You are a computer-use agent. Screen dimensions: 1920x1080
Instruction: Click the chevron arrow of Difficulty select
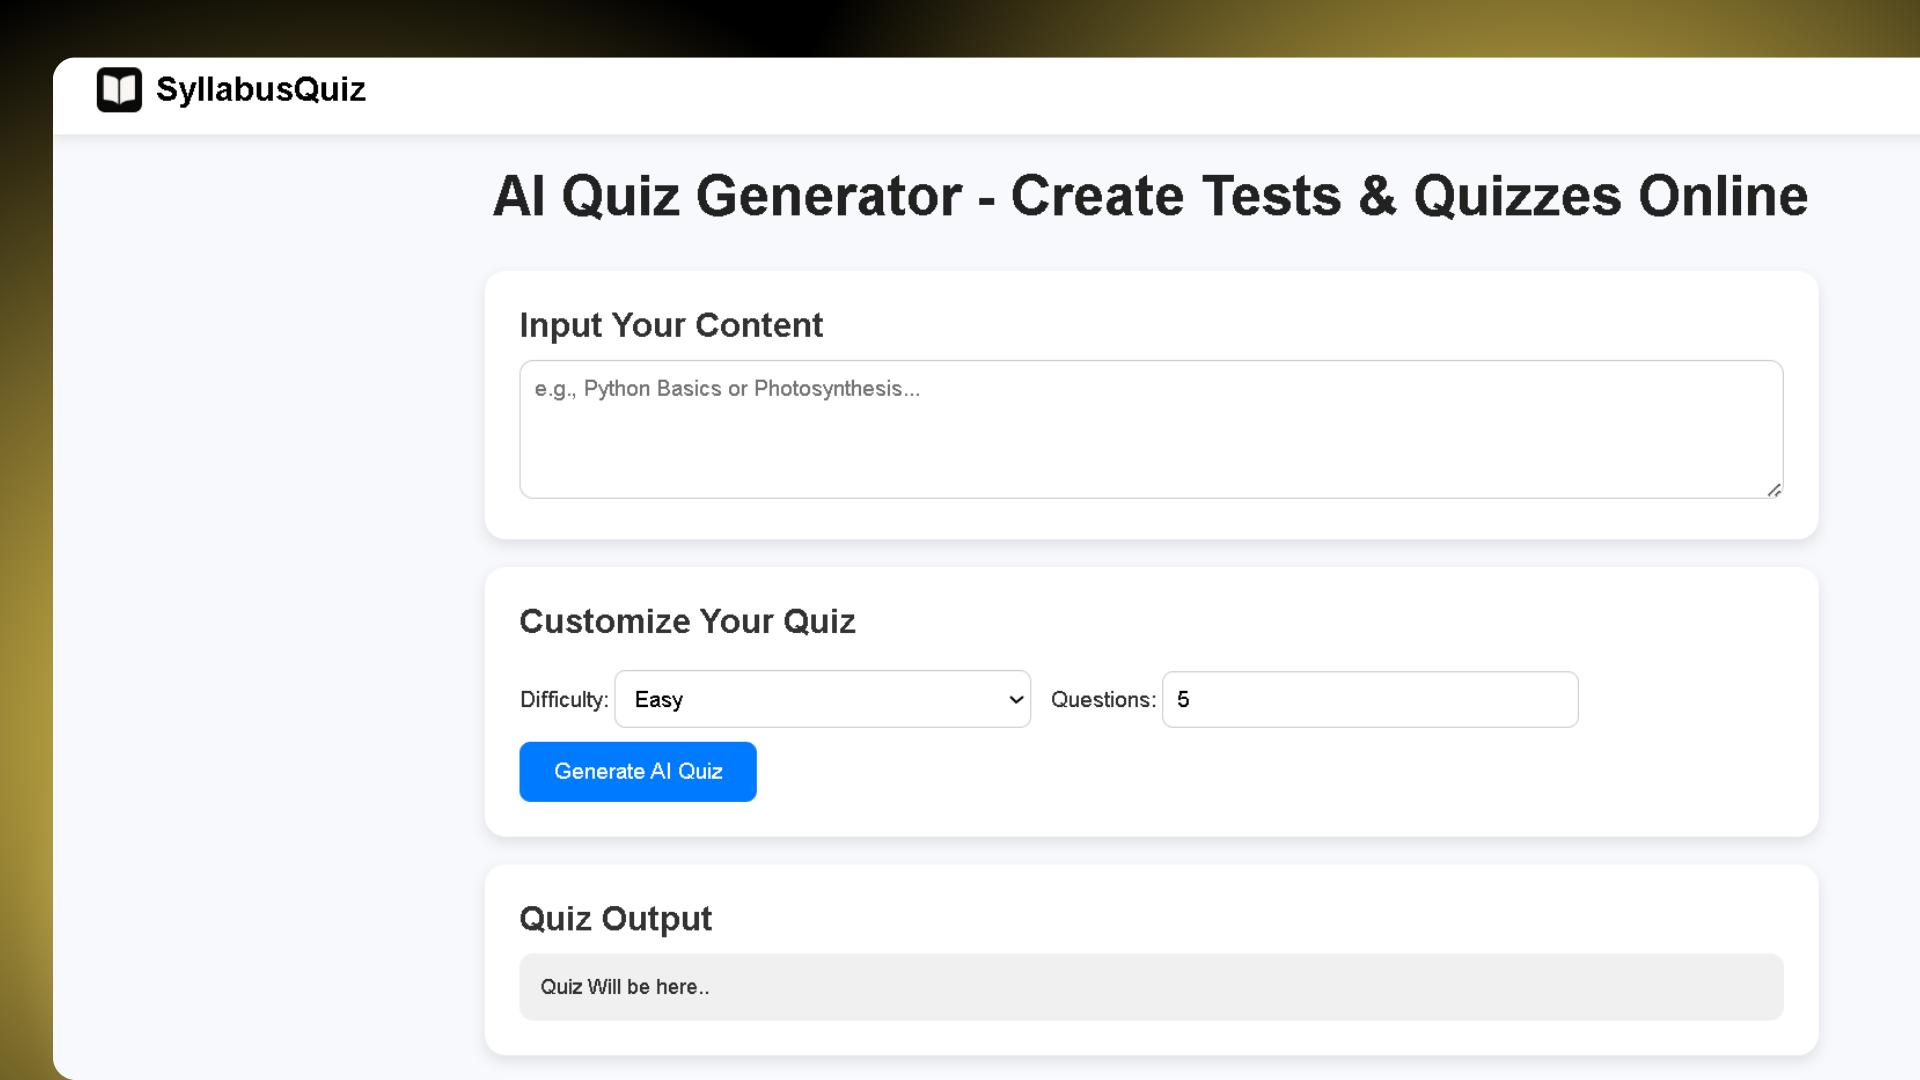(1016, 699)
